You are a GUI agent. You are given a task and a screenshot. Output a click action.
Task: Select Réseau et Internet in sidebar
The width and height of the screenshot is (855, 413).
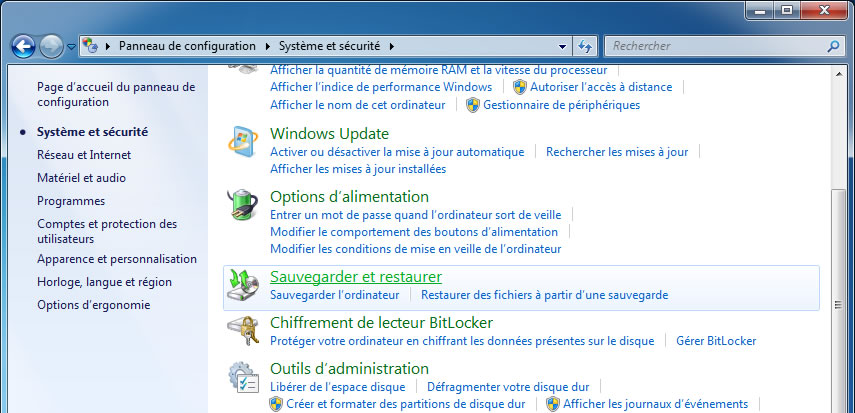(84, 155)
